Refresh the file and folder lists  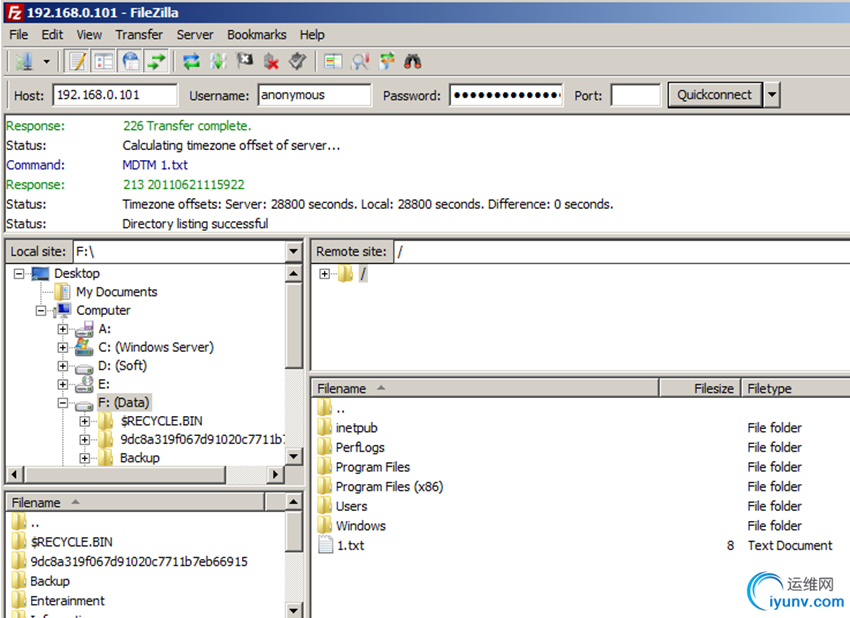click(x=191, y=61)
